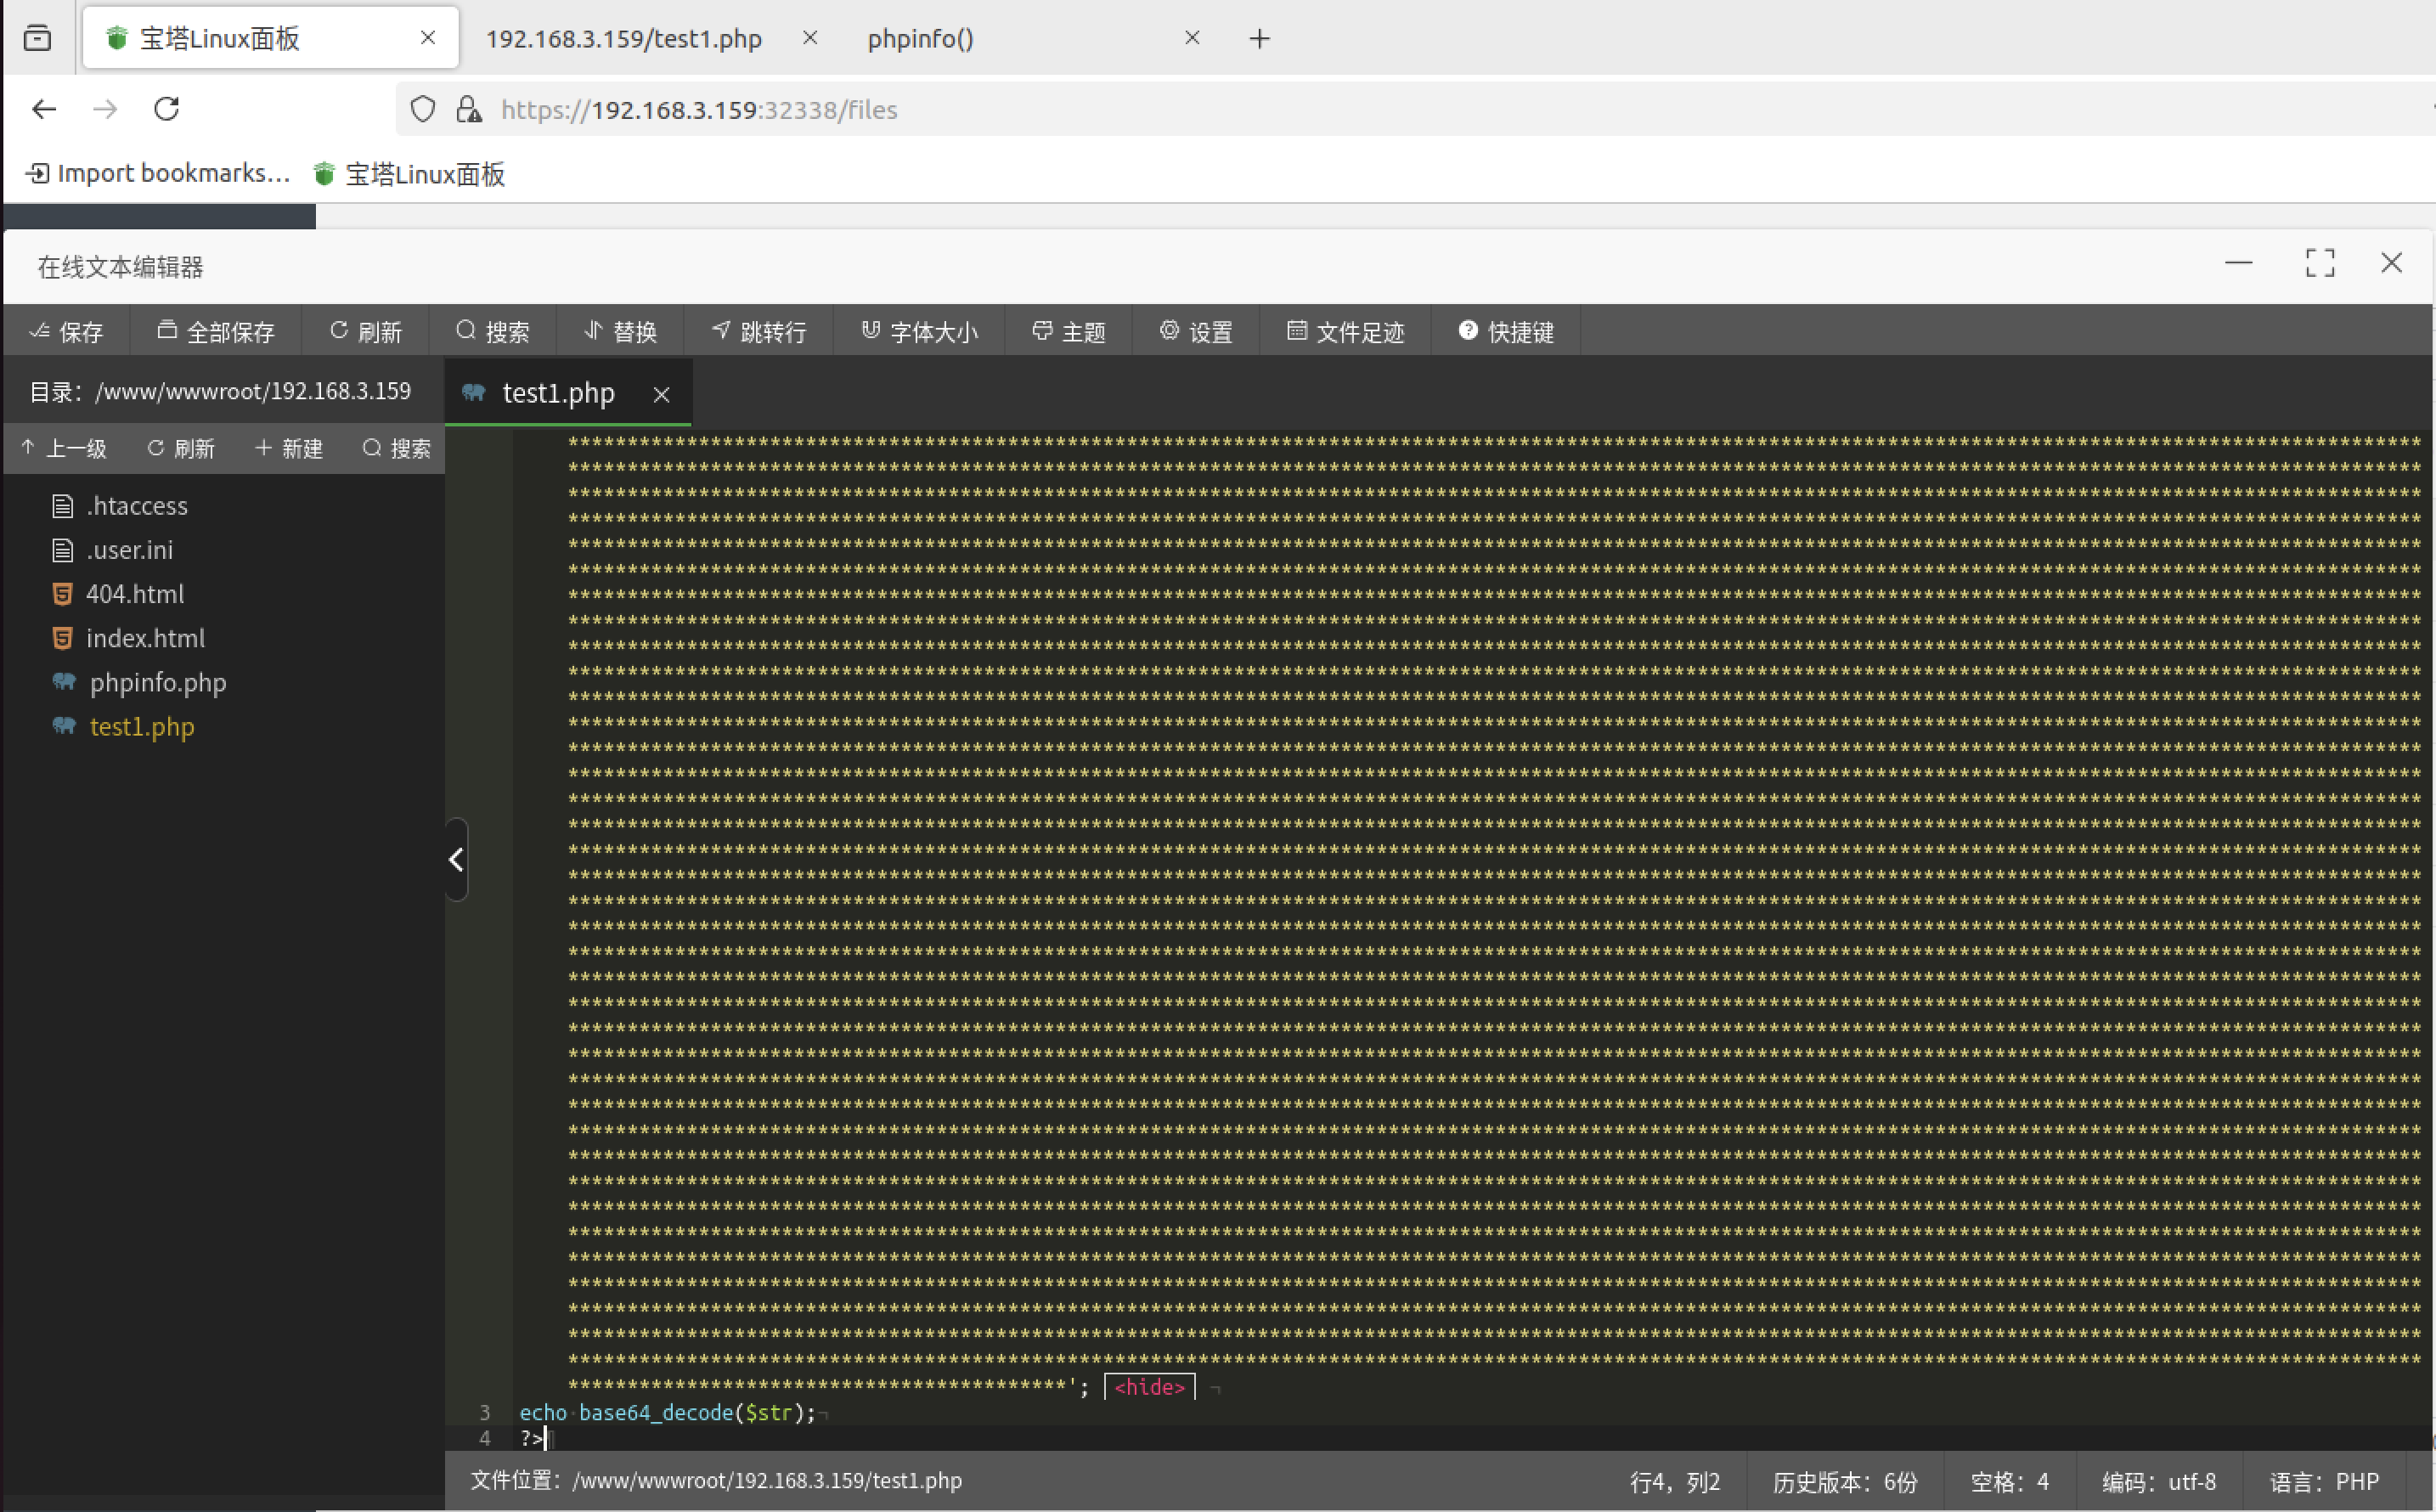Image resolution: width=2436 pixels, height=1512 pixels.
Task: Switch to the 宝塔Linux面板 browser tab
Action: pyautogui.click(x=270, y=38)
